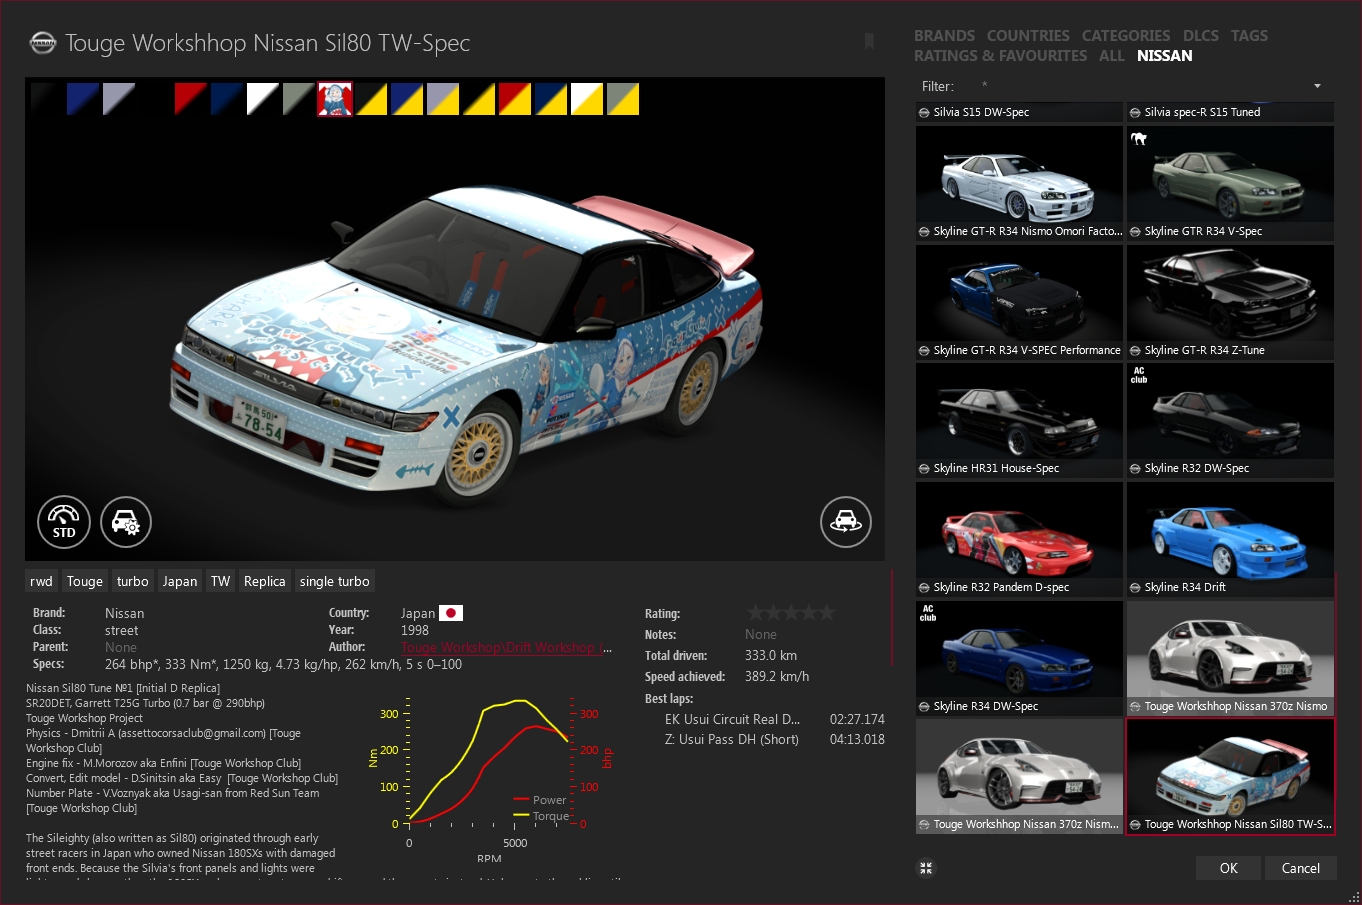Select the red and black skin swatch
This screenshot has height=905, width=1362.
(191, 99)
